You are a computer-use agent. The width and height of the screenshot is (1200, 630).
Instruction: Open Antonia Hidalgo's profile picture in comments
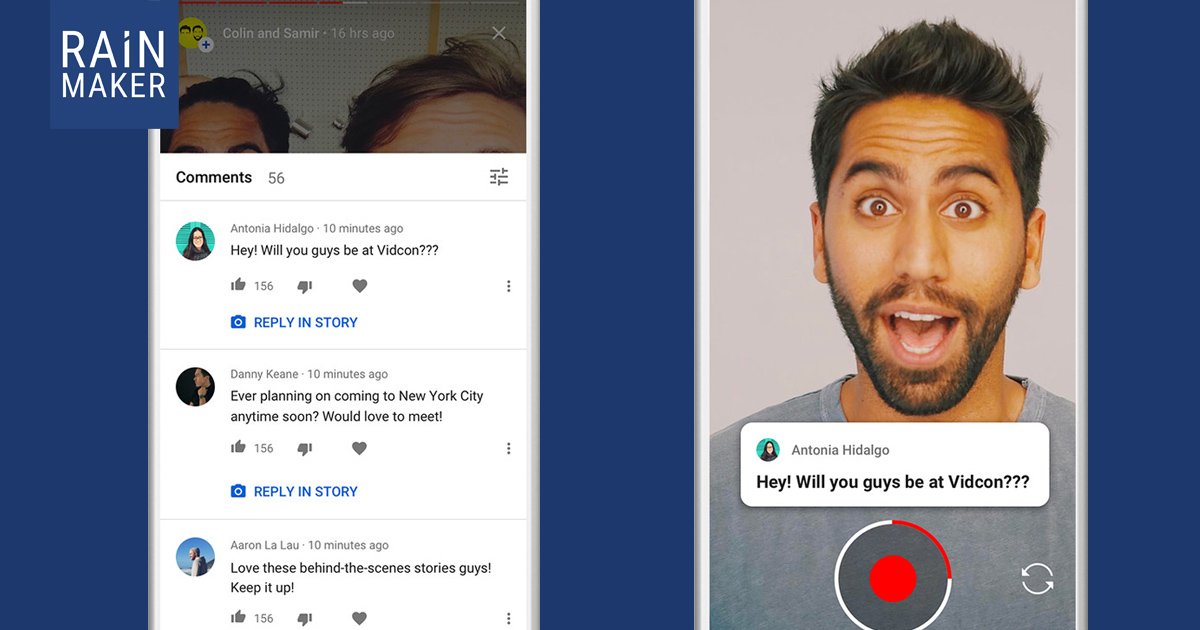[195, 241]
